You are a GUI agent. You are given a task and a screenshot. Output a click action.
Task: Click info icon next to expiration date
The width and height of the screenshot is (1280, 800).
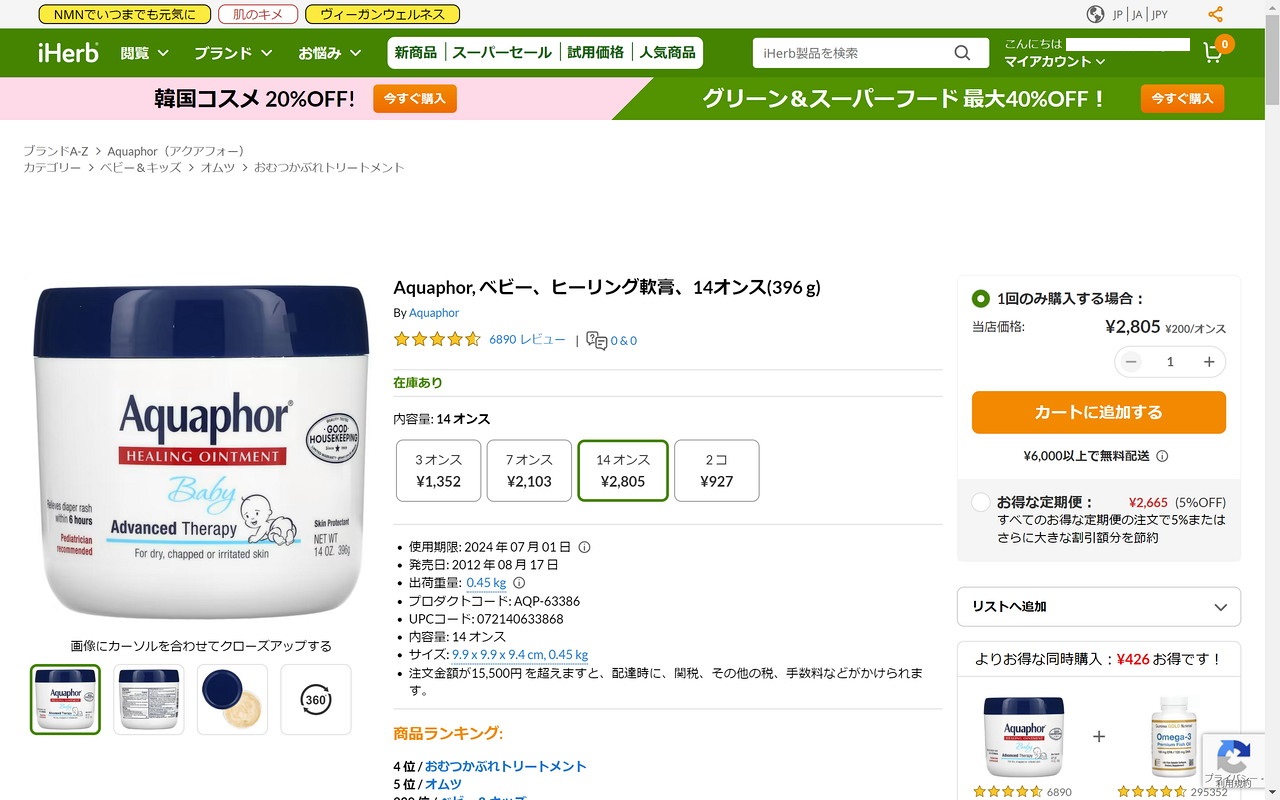(x=585, y=547)
